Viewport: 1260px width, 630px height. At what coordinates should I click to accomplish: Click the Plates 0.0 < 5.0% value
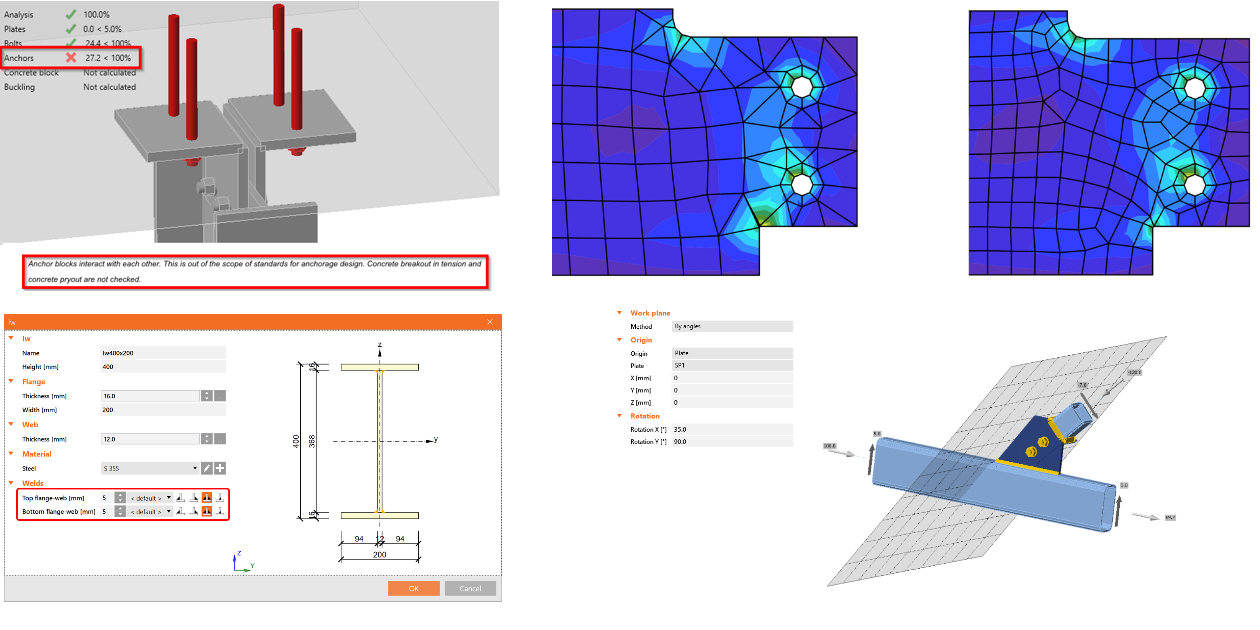(104, 29)
